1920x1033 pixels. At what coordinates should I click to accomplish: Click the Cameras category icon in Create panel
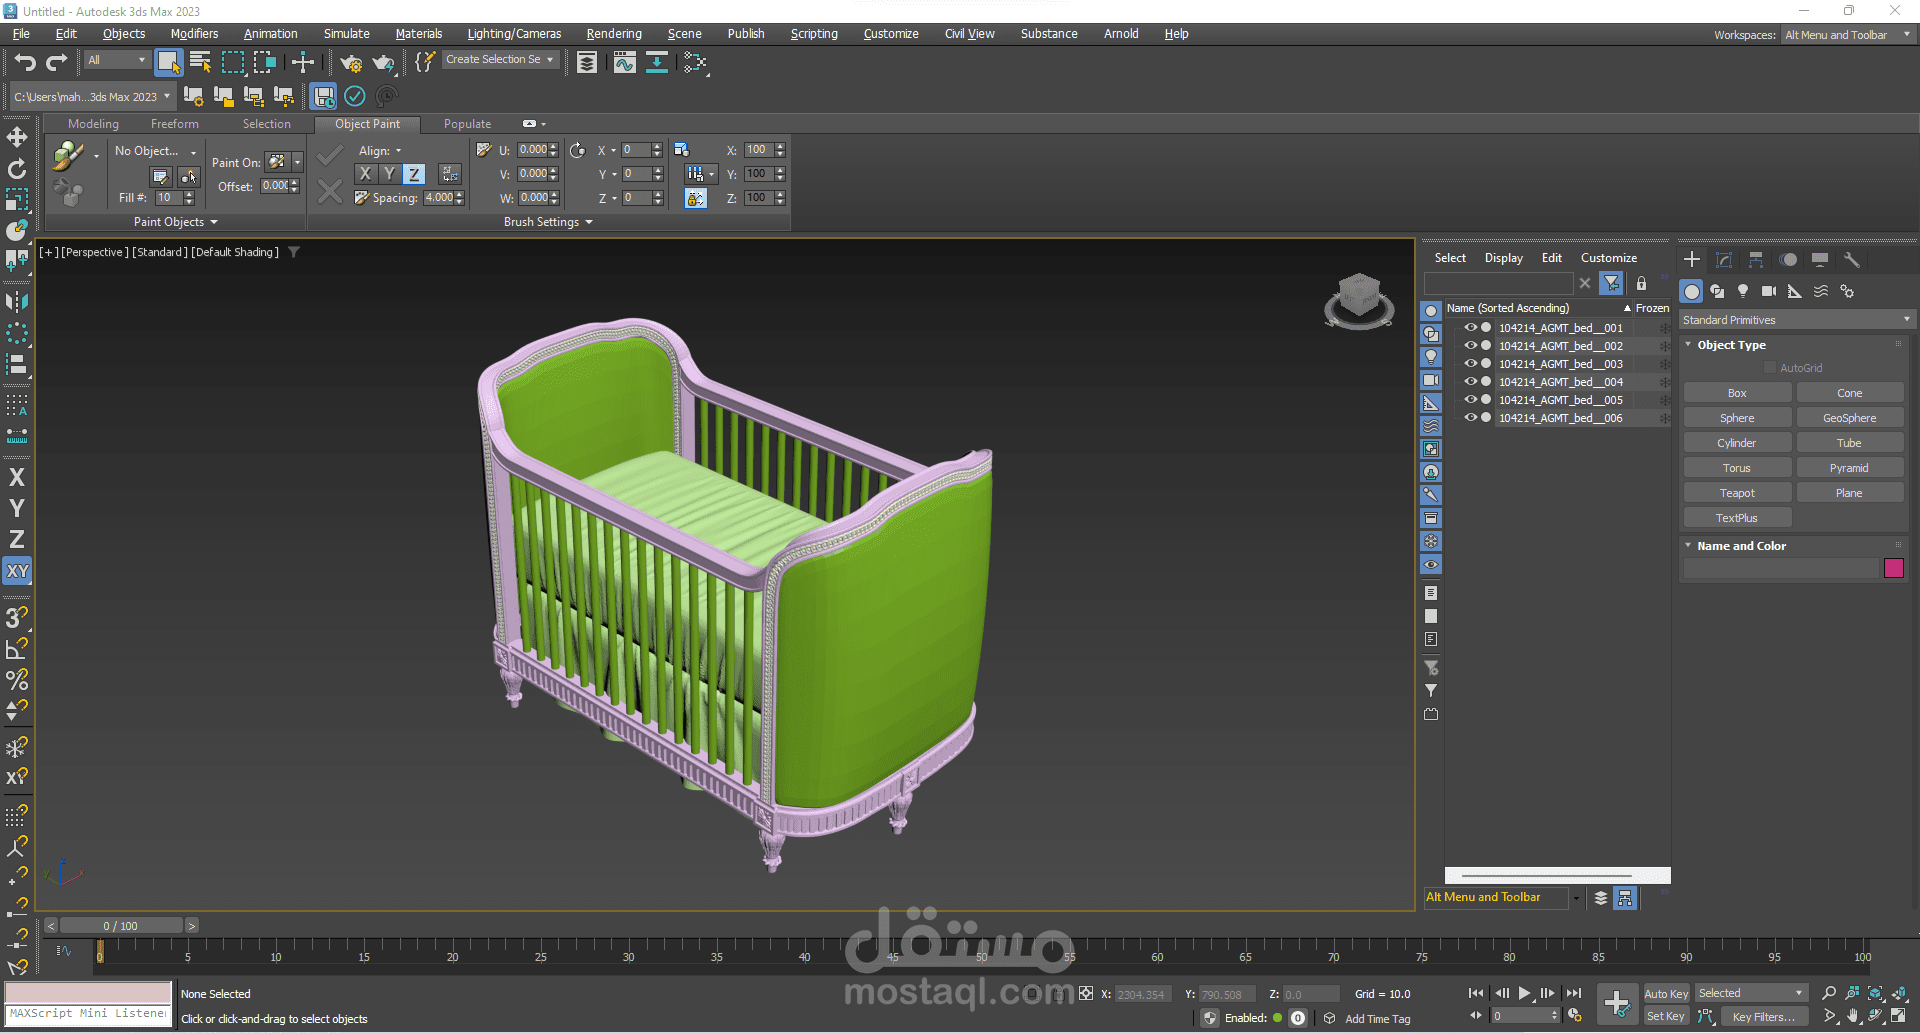[1769, 291]
